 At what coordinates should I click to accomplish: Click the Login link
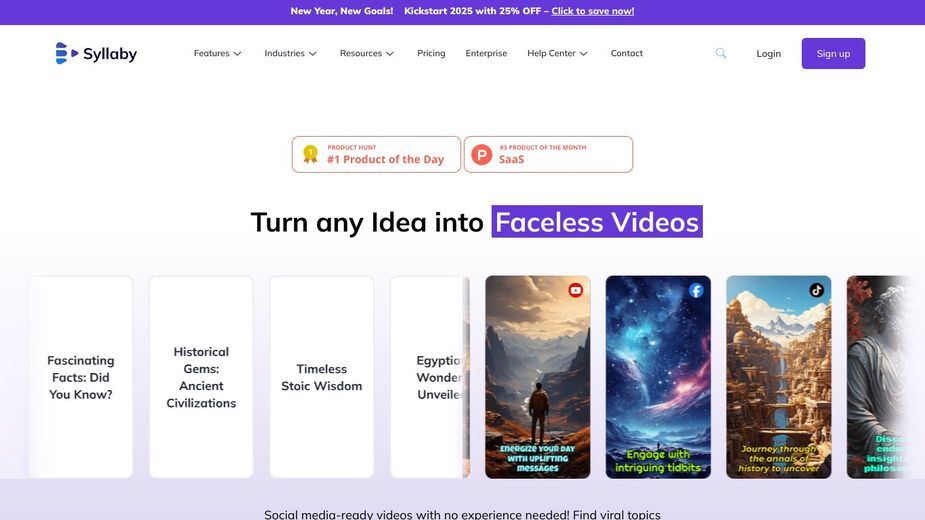769,54
